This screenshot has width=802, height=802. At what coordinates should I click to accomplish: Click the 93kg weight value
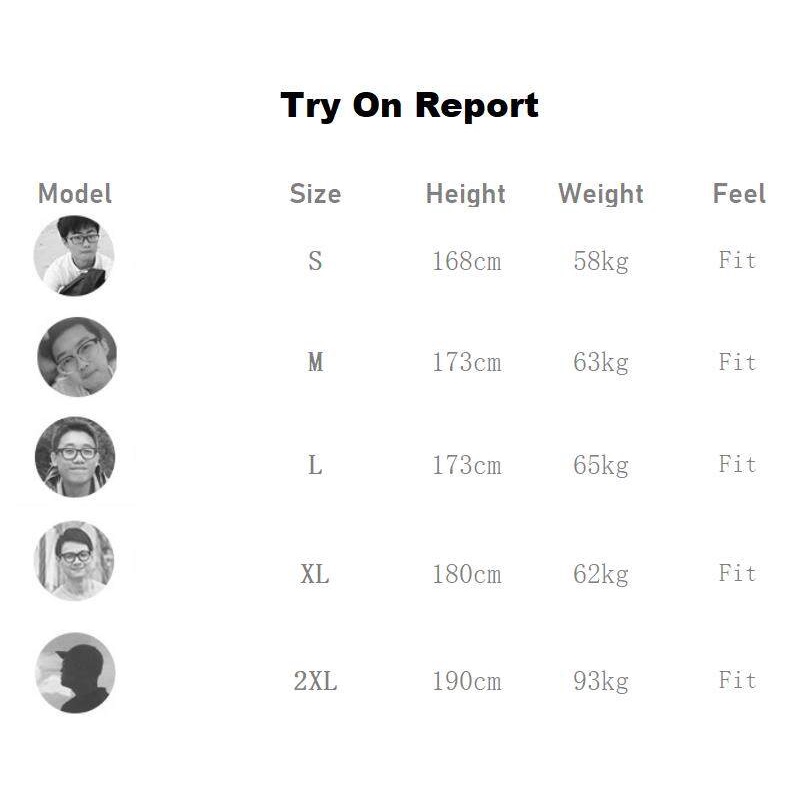pos(601,682)
